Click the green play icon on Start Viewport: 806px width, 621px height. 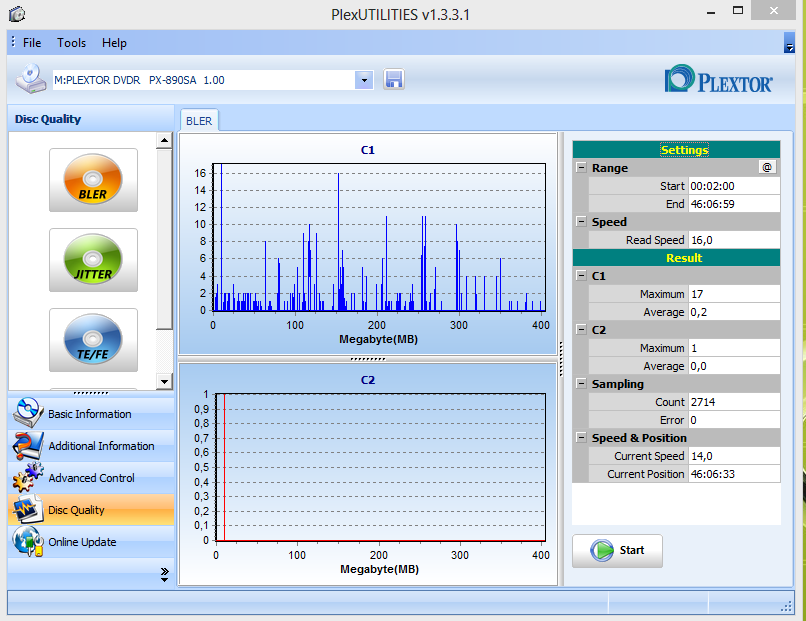tap(602, 551)
